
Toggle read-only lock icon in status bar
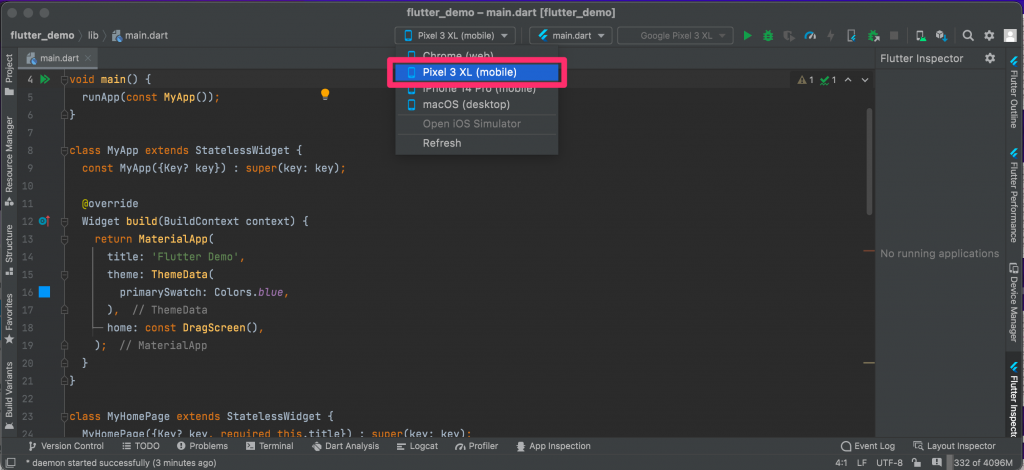[918, 463]
